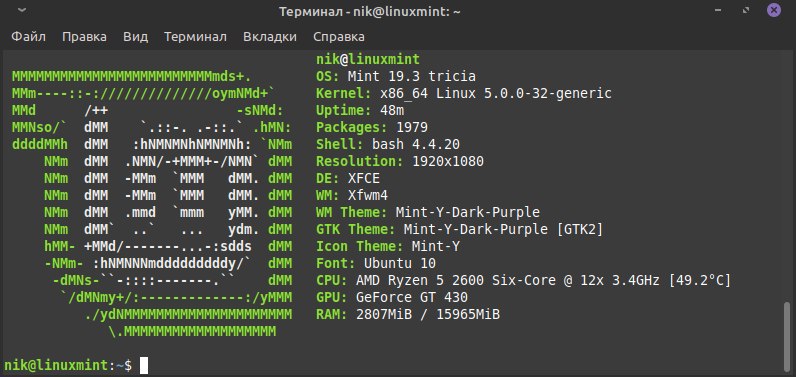796x377 pixels.
Task: Open the Файл menu
Action: tap(28, 37)
